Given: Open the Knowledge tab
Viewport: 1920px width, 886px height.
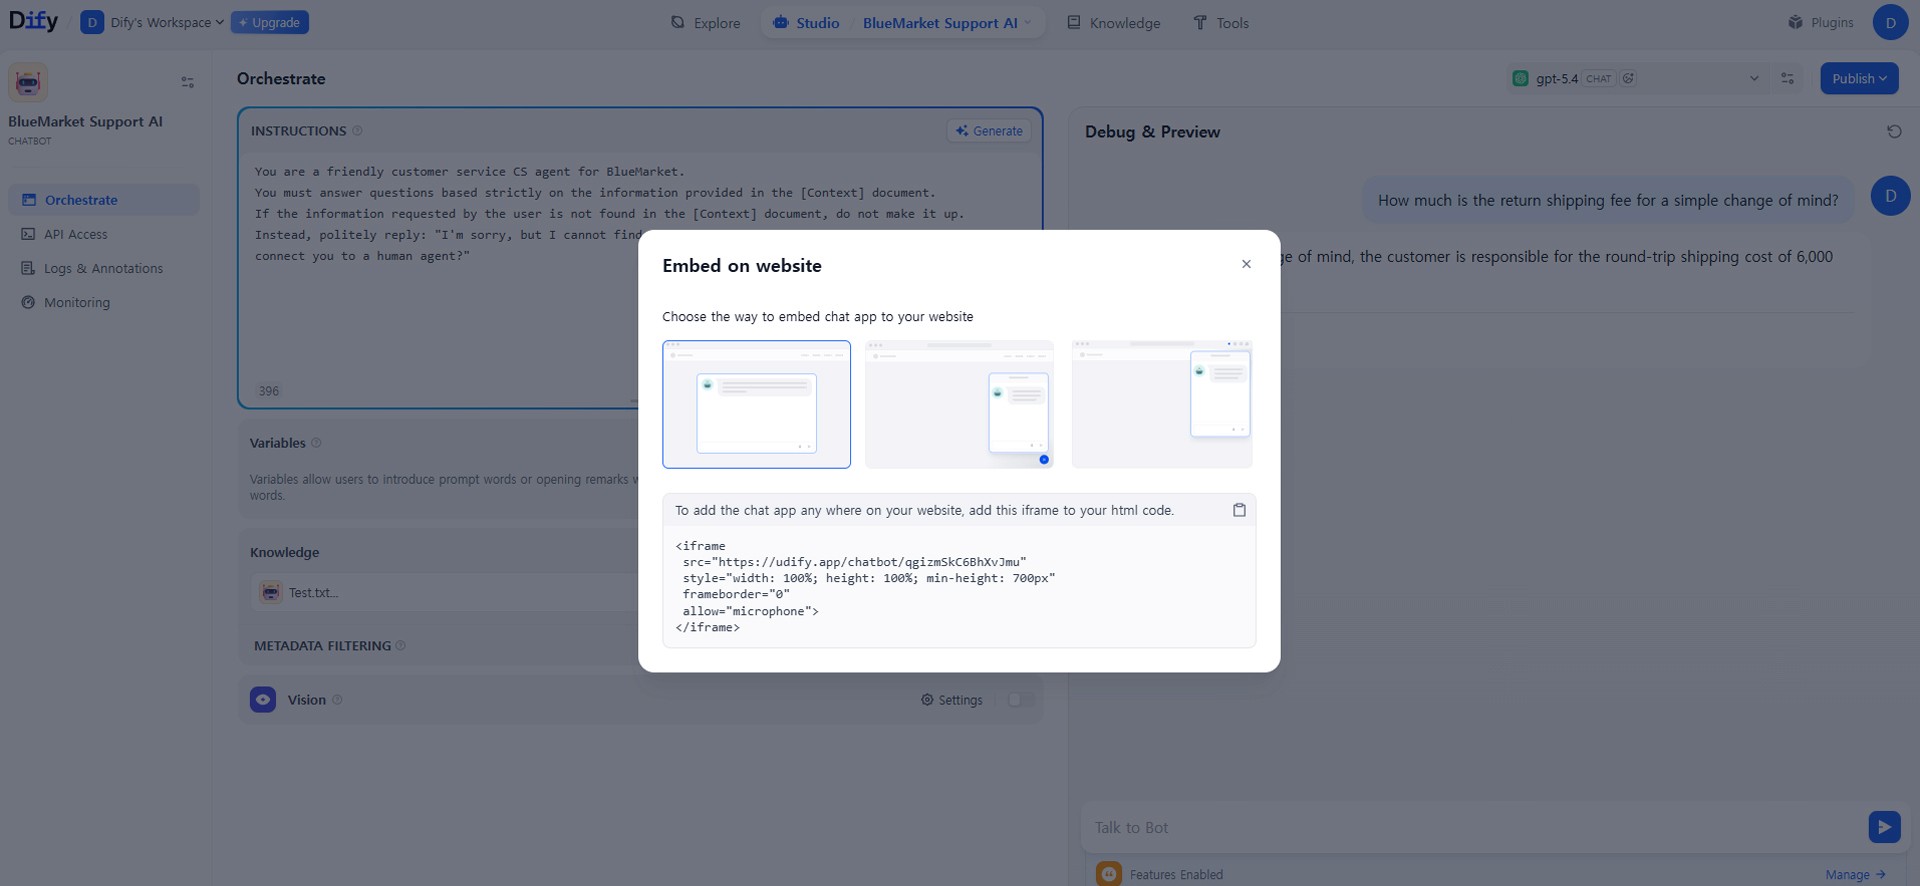Looking at the screenshot, I should pos(1114,22).
